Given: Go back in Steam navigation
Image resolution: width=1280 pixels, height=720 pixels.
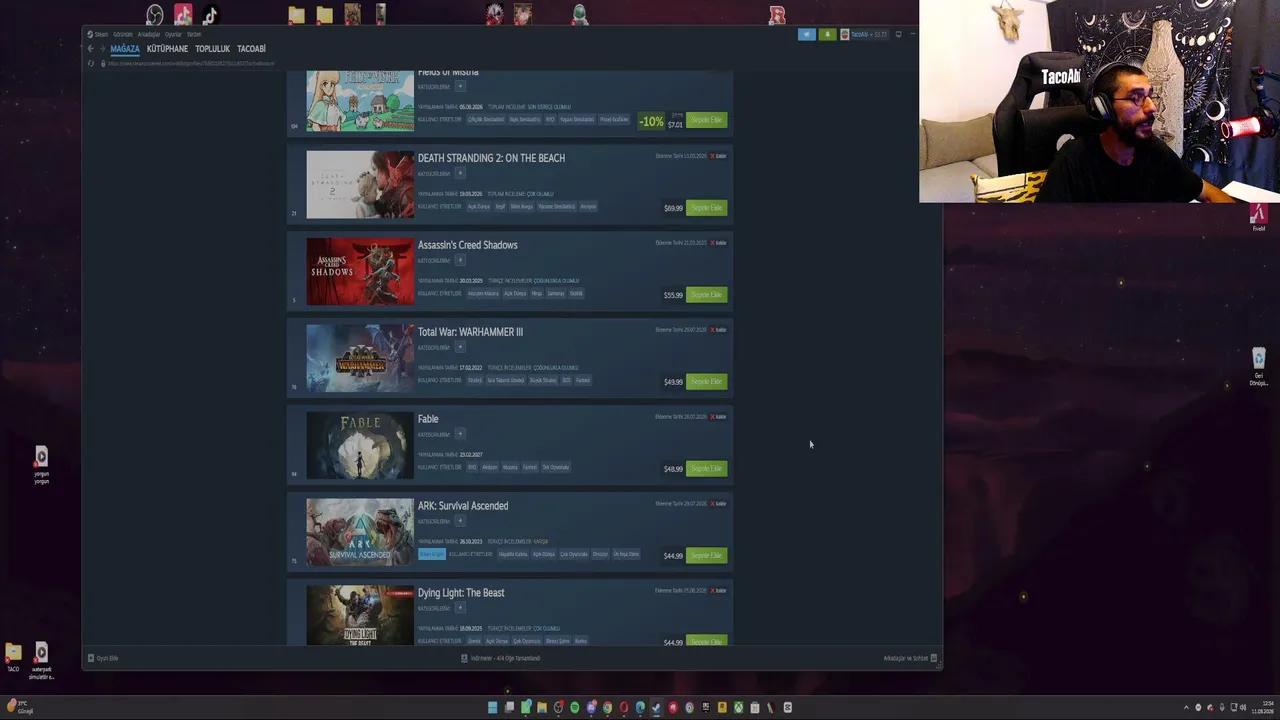Looking at the screenshot, I should 90,49.
